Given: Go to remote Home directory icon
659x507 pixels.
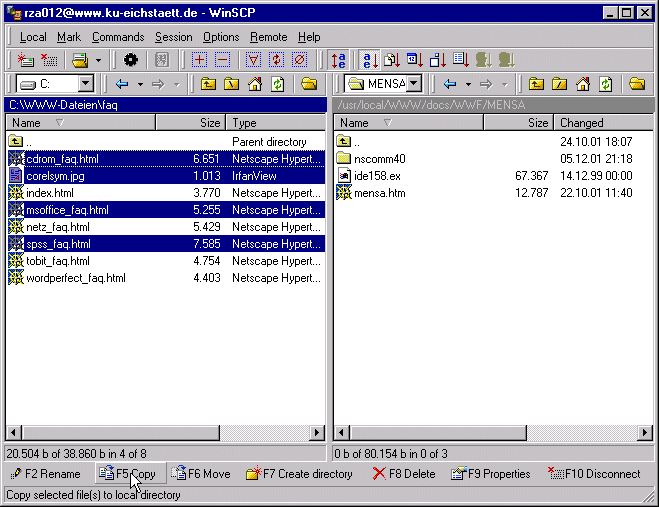Looking at the screenshot, I should pyautogui.click(x=583, y=84).
